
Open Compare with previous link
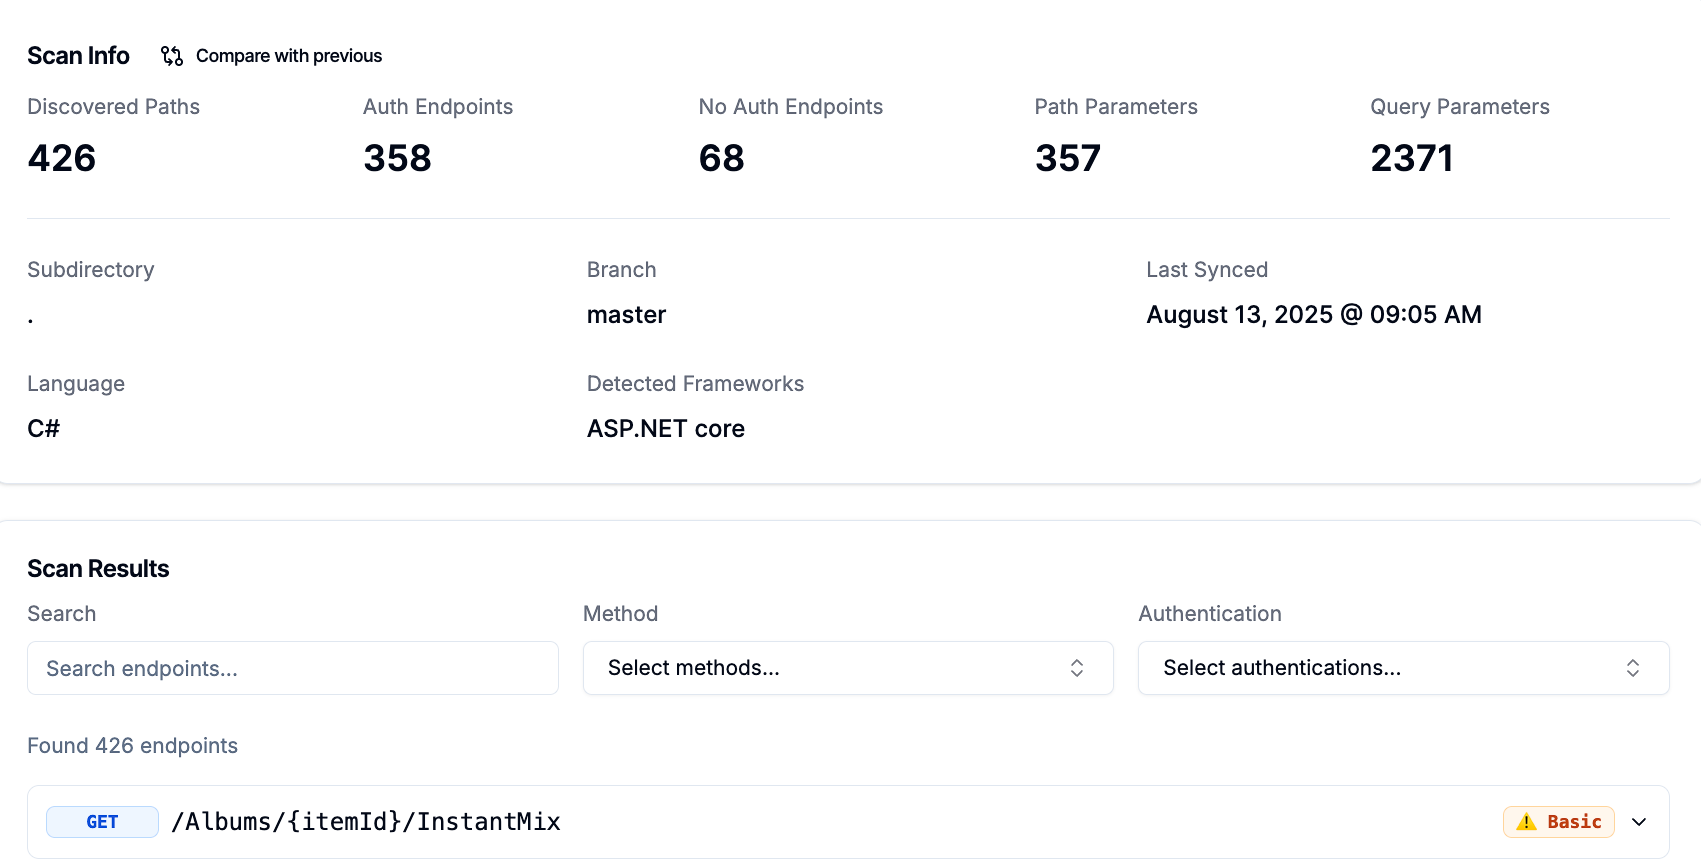(288, 56)
